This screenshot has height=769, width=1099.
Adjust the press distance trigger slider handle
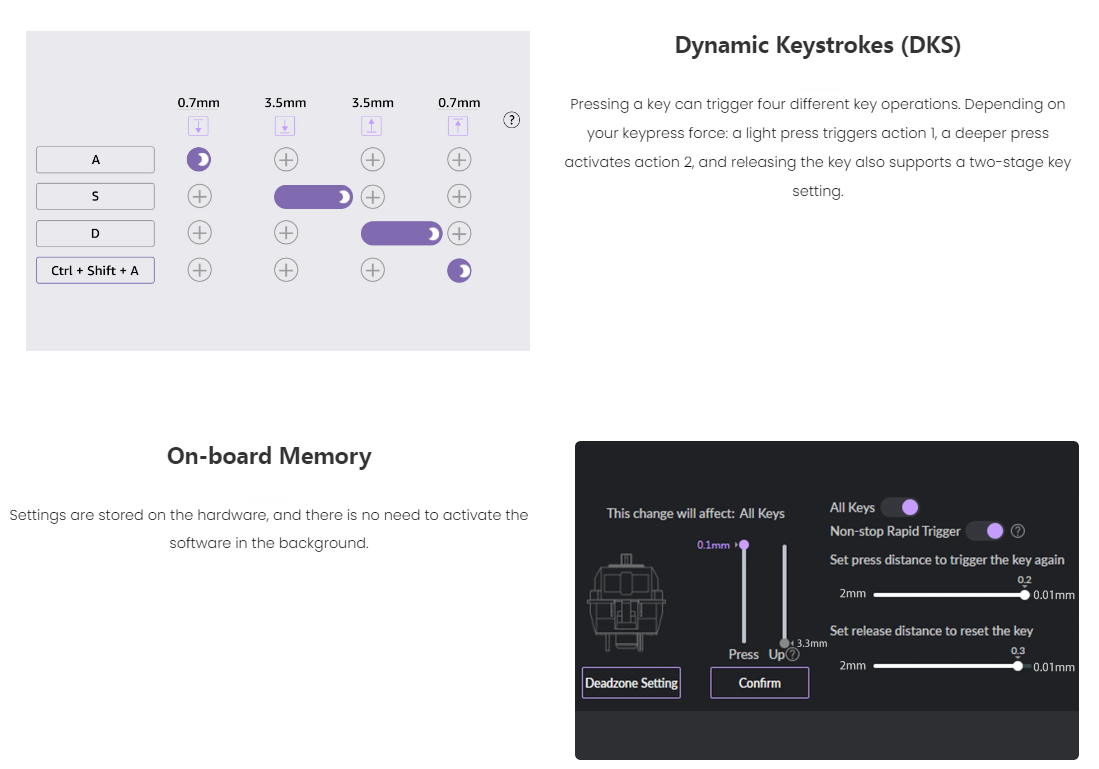click(x=1025, y=595)
